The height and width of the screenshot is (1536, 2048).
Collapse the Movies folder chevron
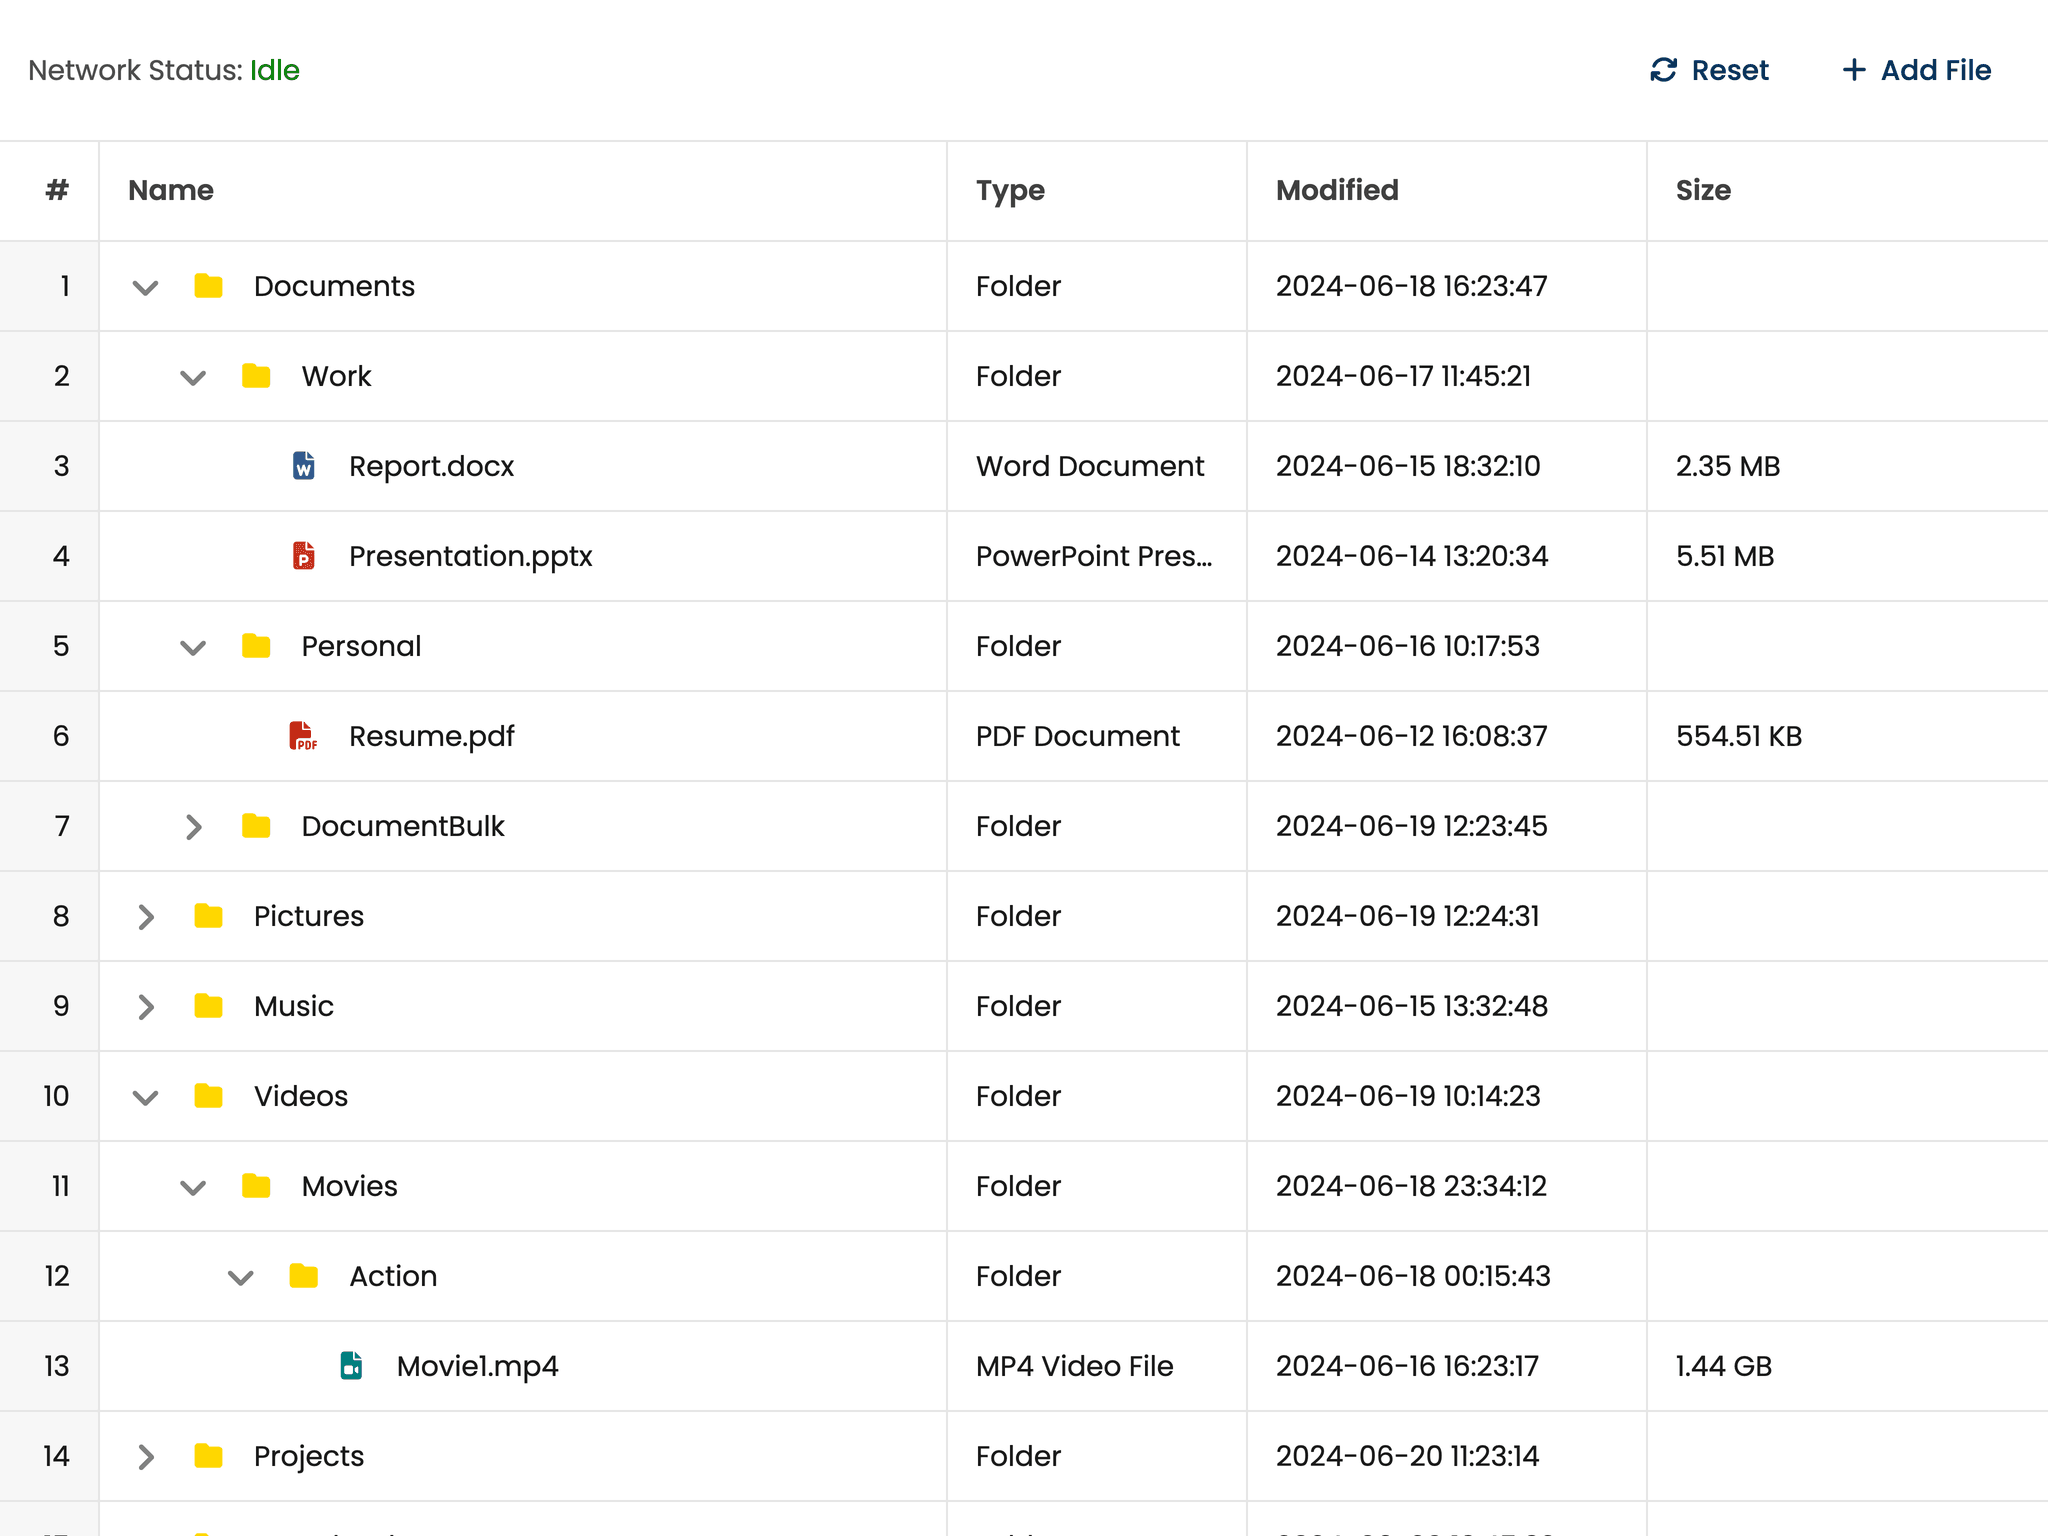click(x=193, y=1188)
